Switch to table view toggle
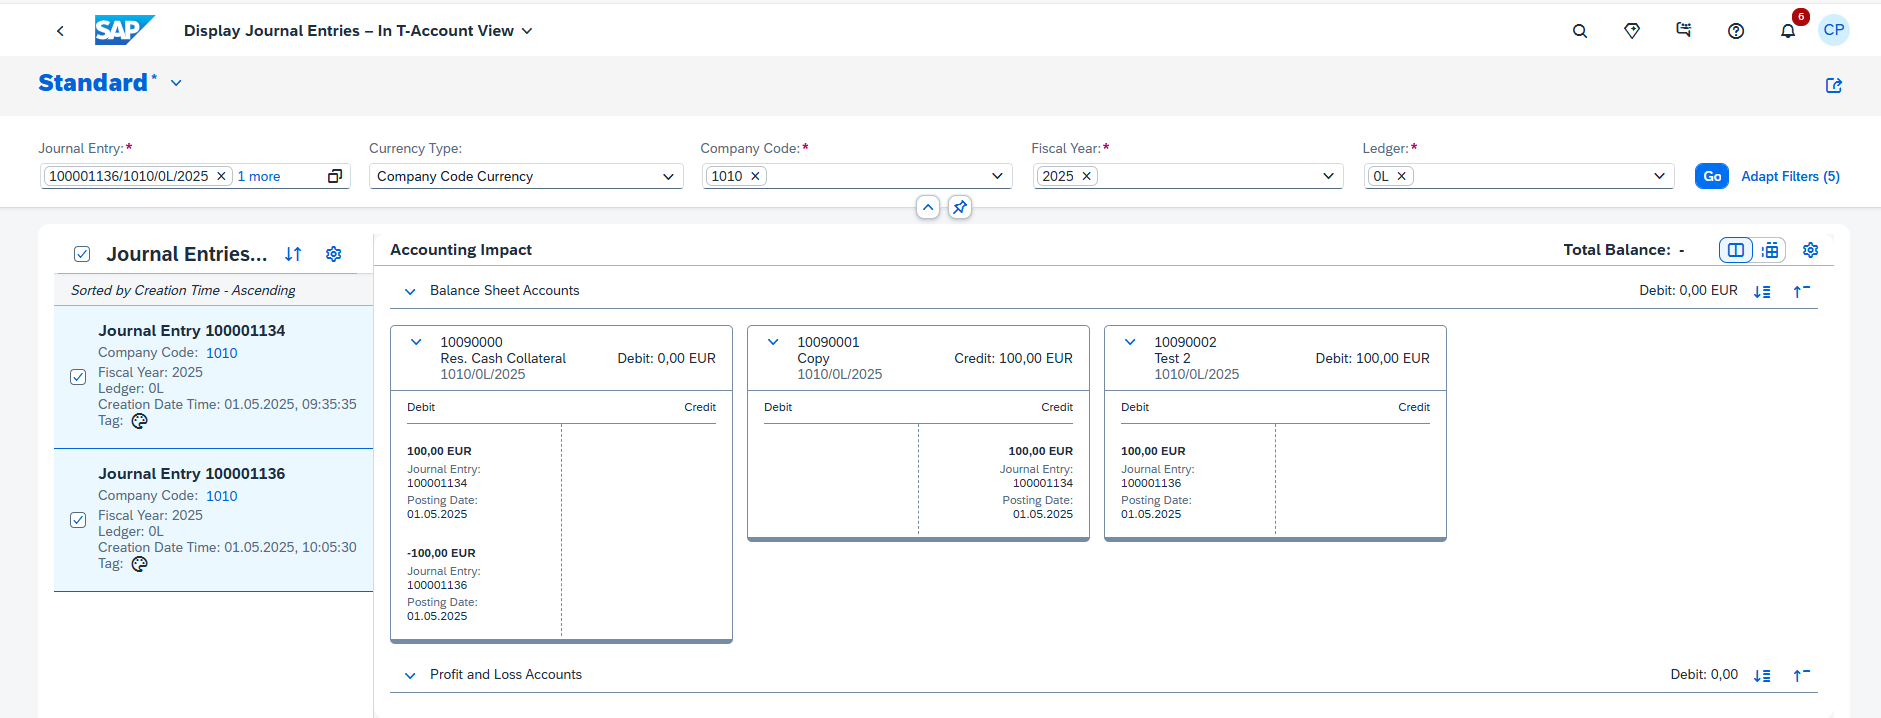This screenshot has height=718, width=1881. tap(1770, 250)
